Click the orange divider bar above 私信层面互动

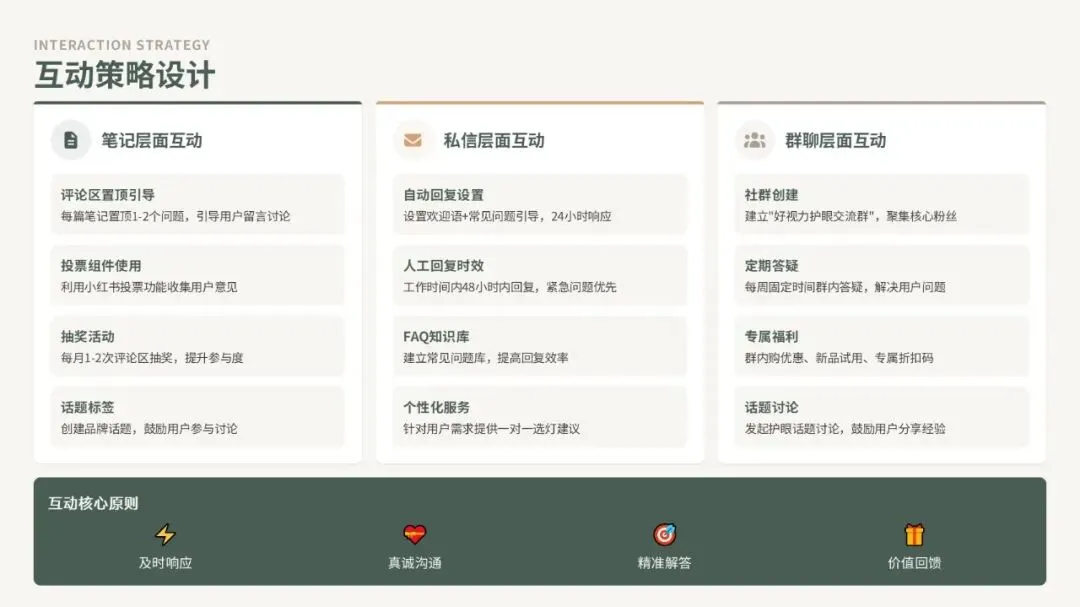pos(540,100)
